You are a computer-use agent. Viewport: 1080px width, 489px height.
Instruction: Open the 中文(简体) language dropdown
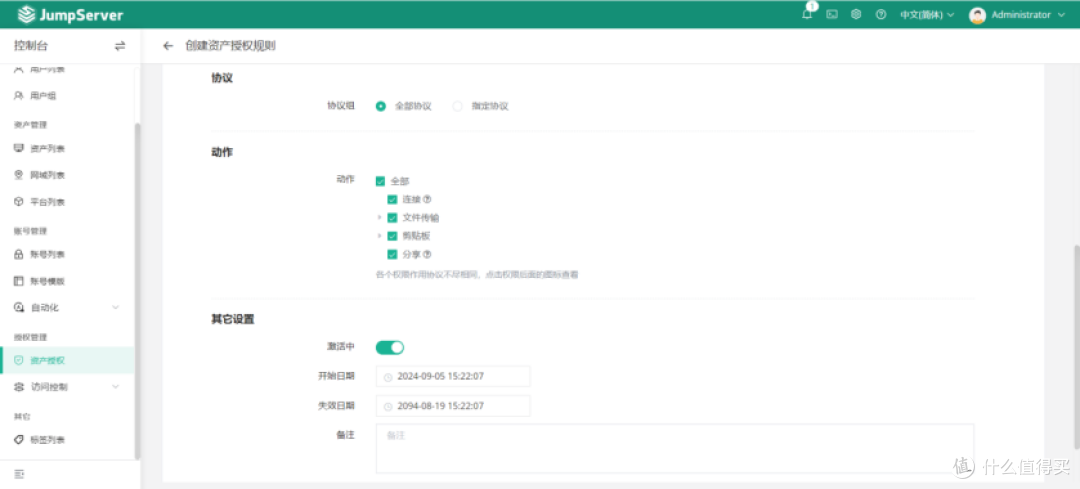(927, 14)
